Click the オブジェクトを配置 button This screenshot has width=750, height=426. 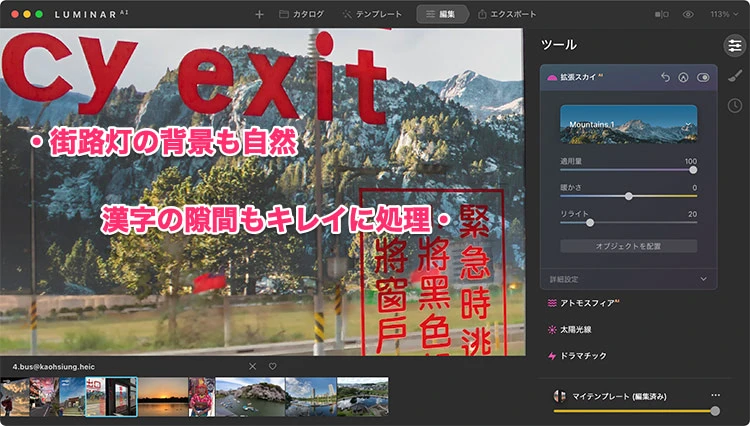(x=628, y=246)
